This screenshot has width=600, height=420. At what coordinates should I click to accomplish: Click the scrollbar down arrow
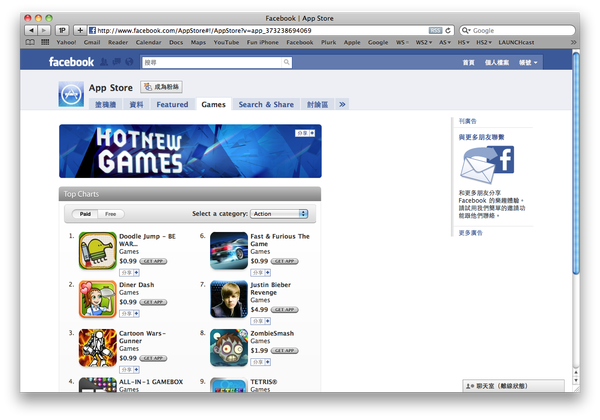pyautogui.click(x=576, y=381)
